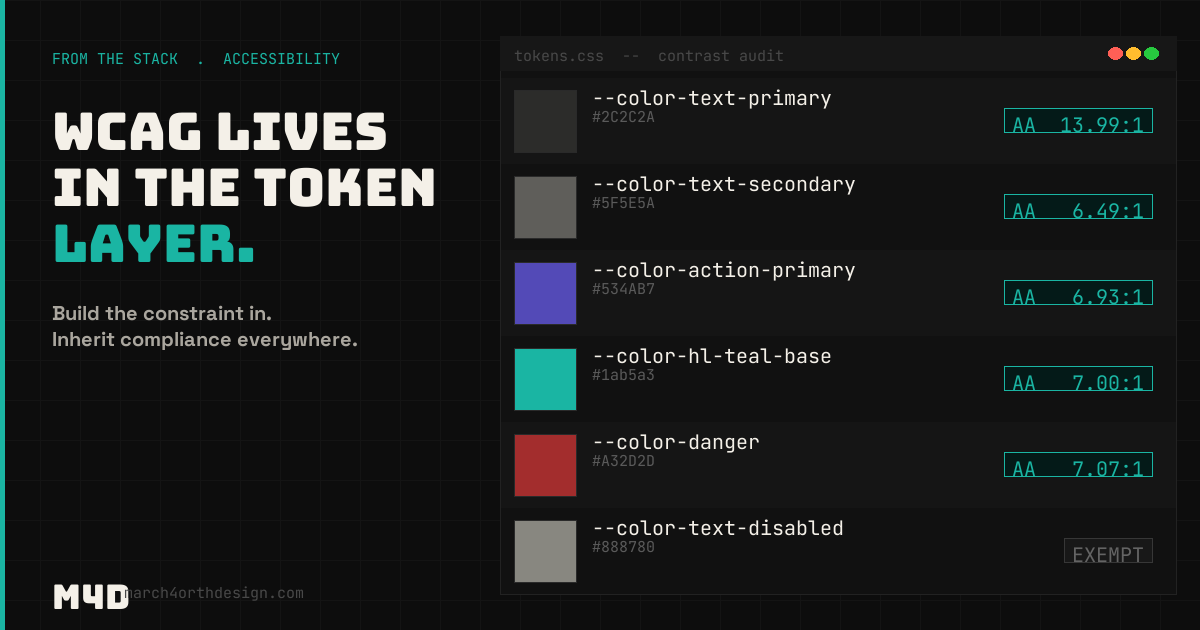Click the AA 6.49:1 contrast badge

(1078, 207)
